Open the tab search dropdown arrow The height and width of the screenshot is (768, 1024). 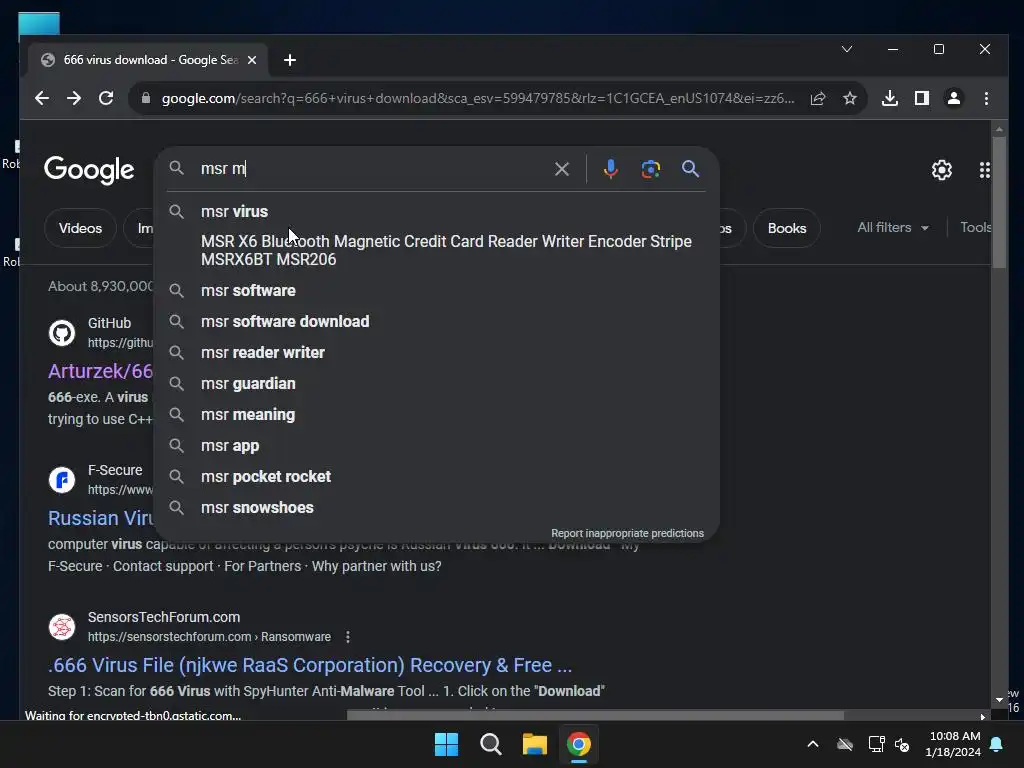coord(847,49)
